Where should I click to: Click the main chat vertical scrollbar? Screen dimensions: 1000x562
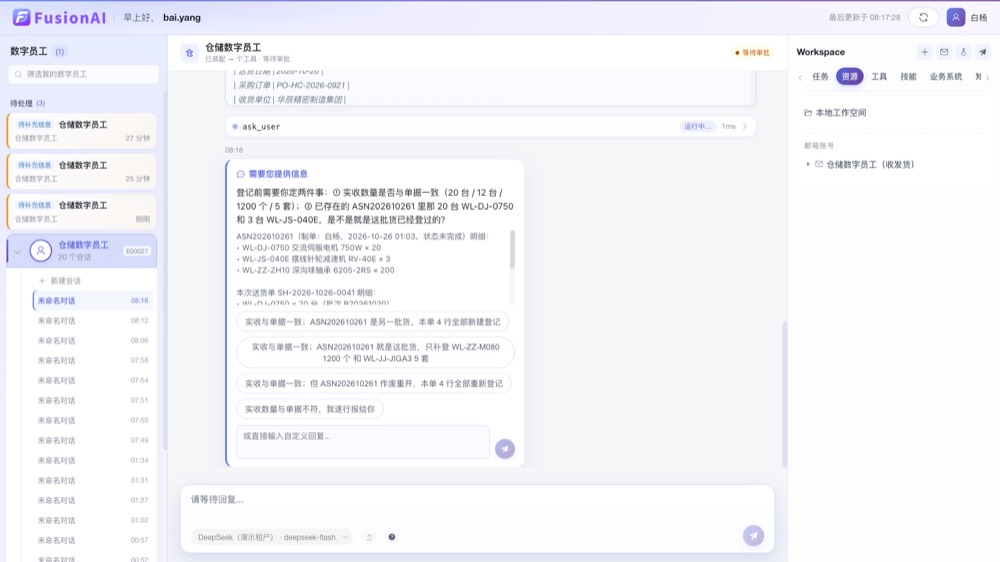(784, 394)
